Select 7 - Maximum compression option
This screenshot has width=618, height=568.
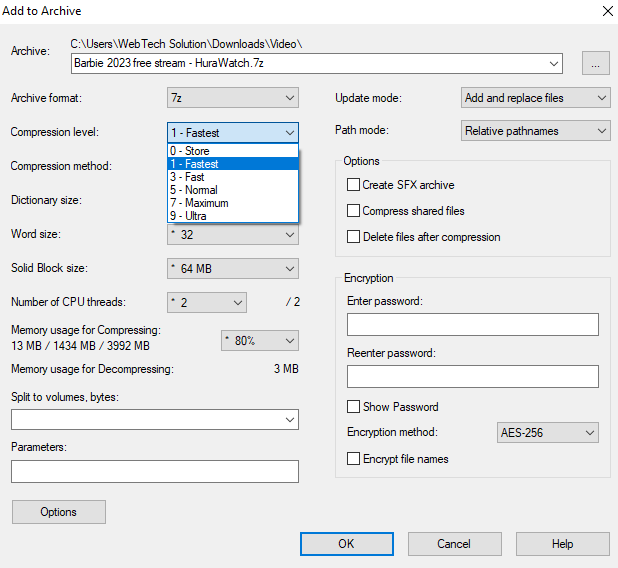click(x=233, y=203)
